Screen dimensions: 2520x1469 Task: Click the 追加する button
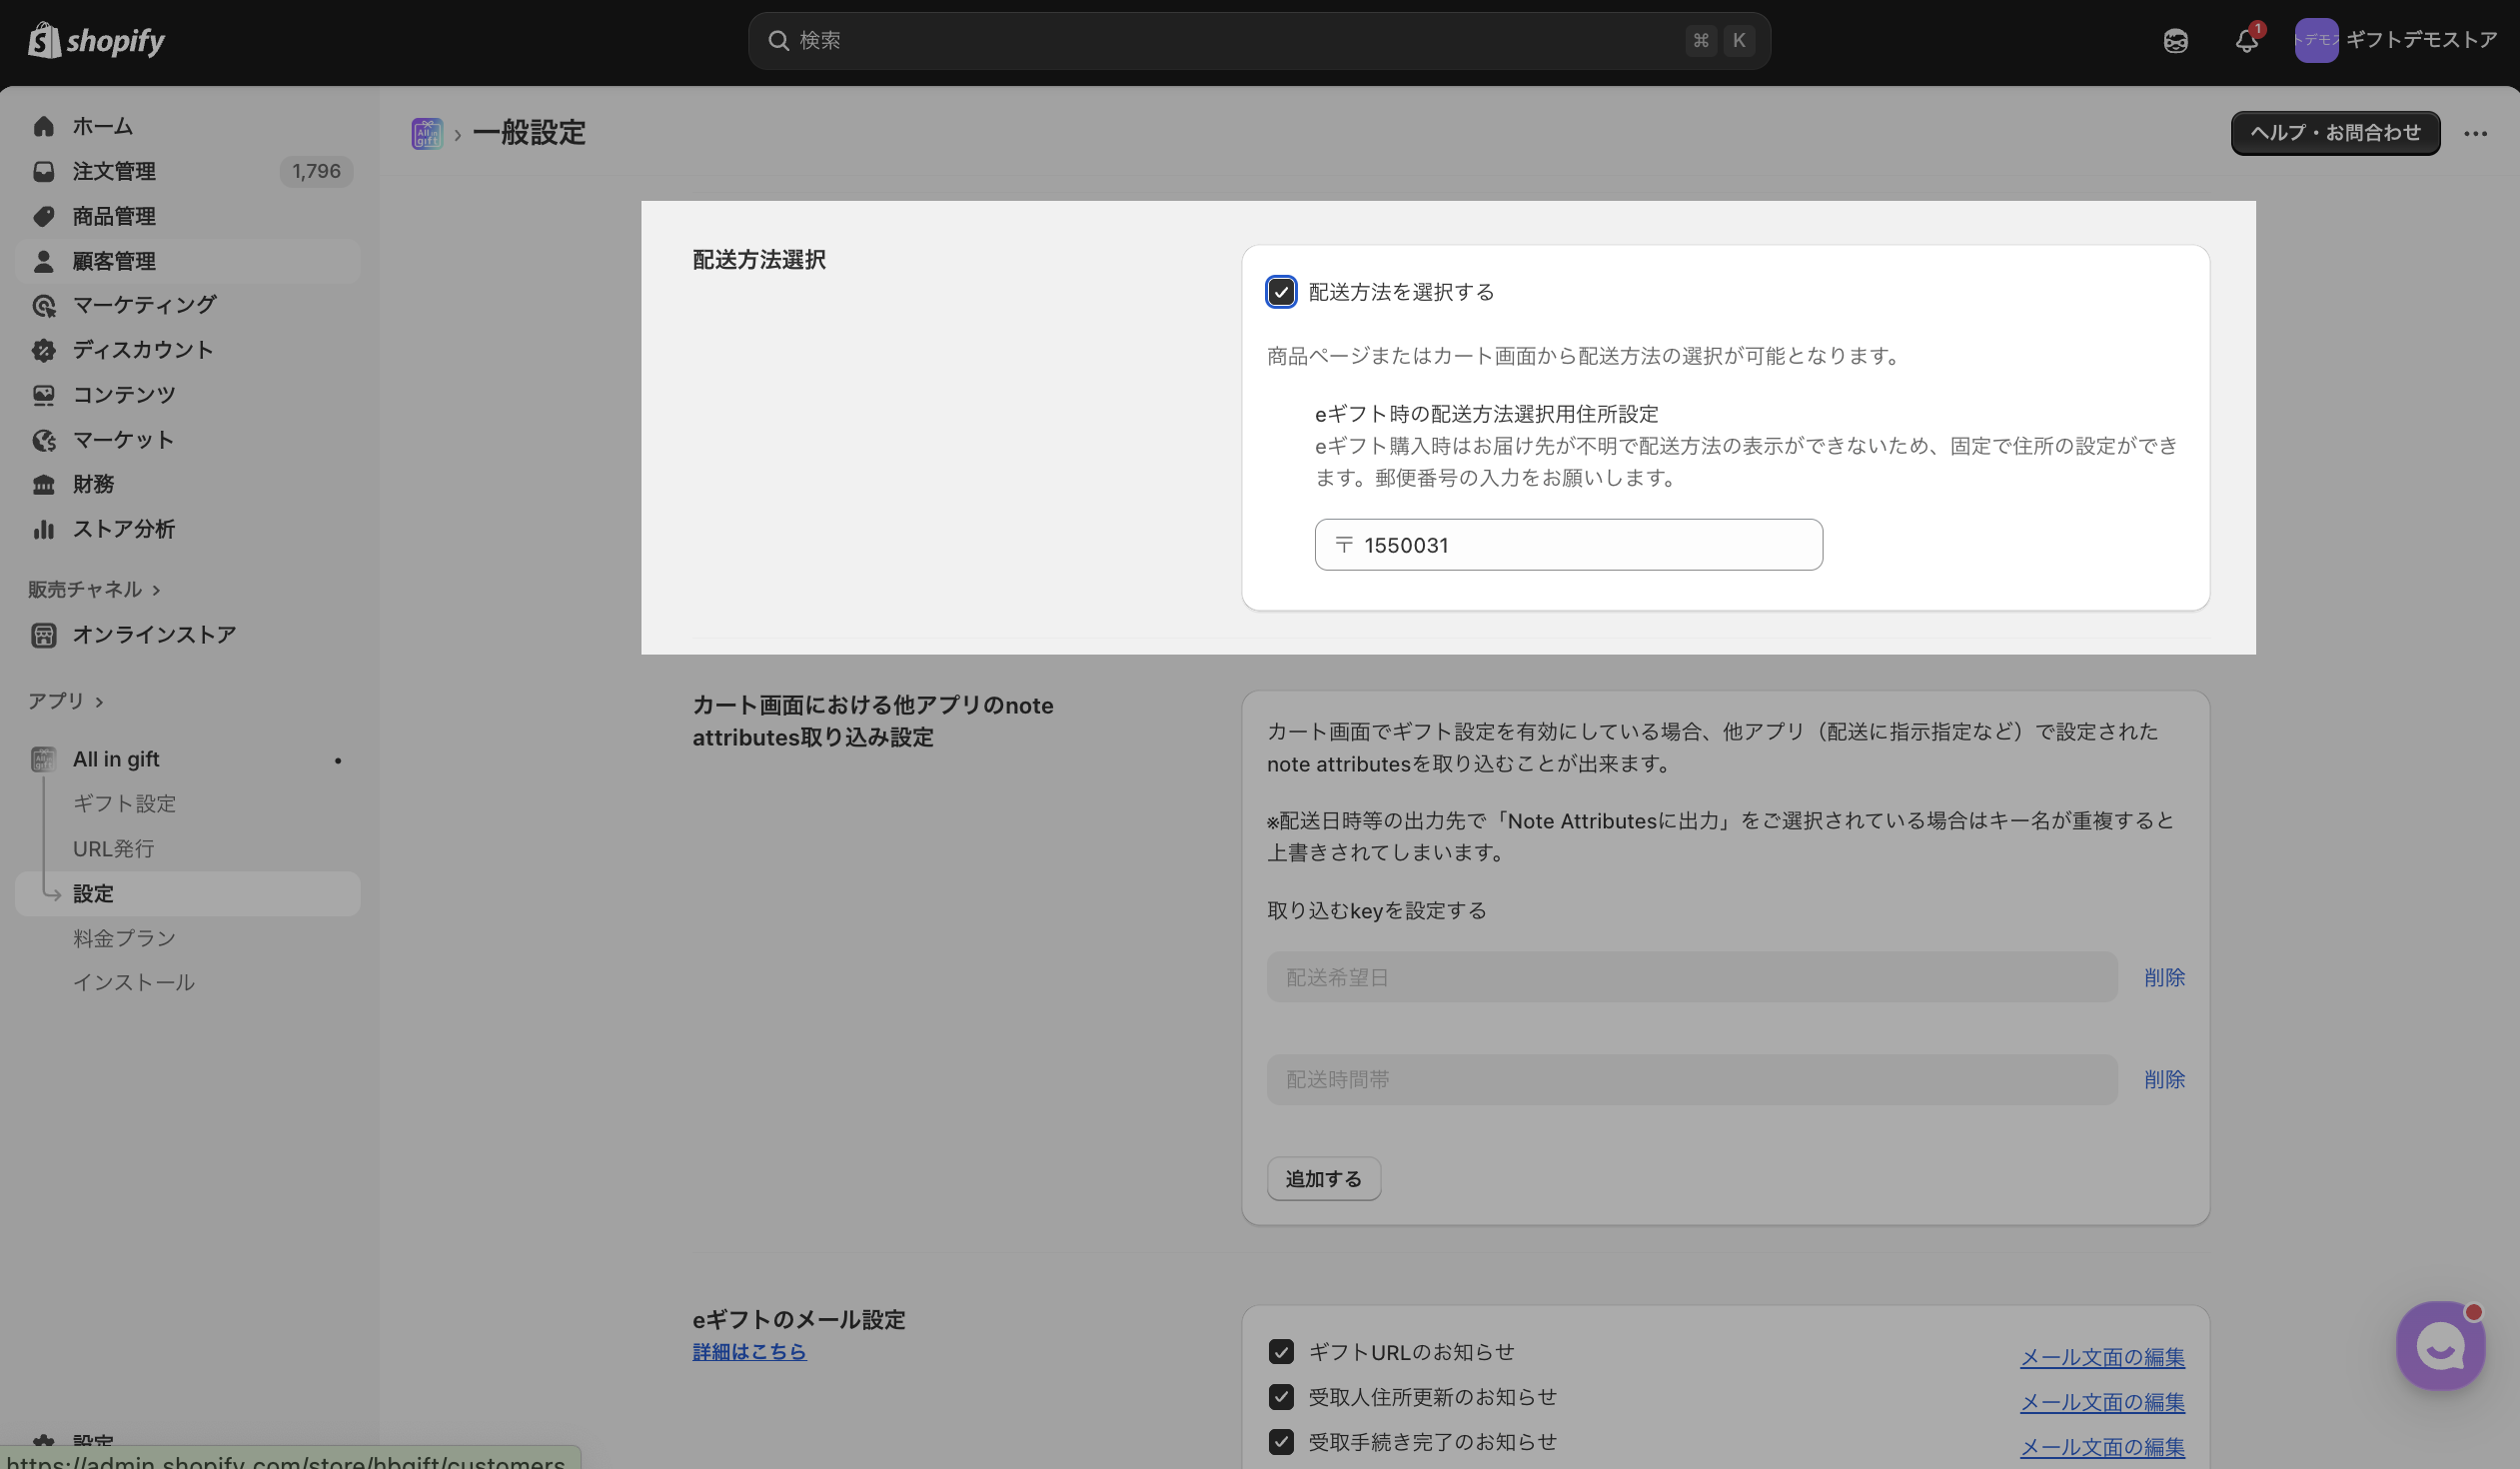pyautogui.click(x=1323, y=1179)
